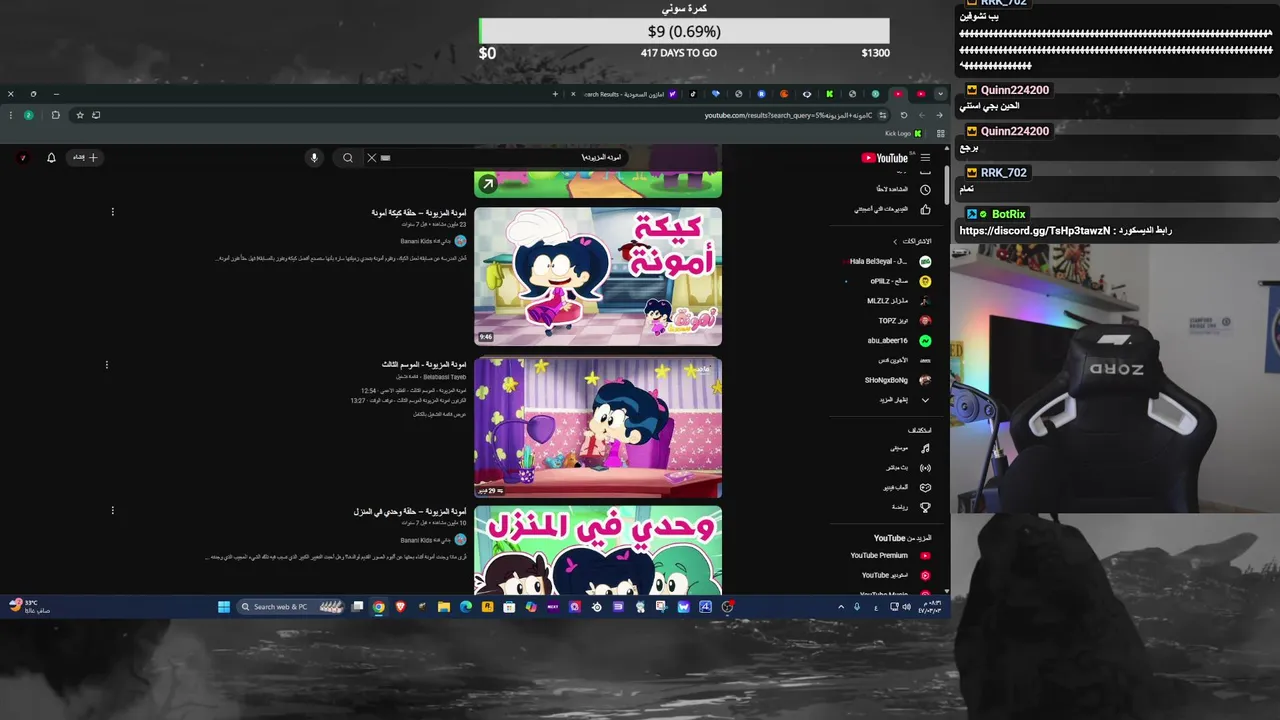
Task: Expand the Subscriptions section chevron
Action: point(895,241)
